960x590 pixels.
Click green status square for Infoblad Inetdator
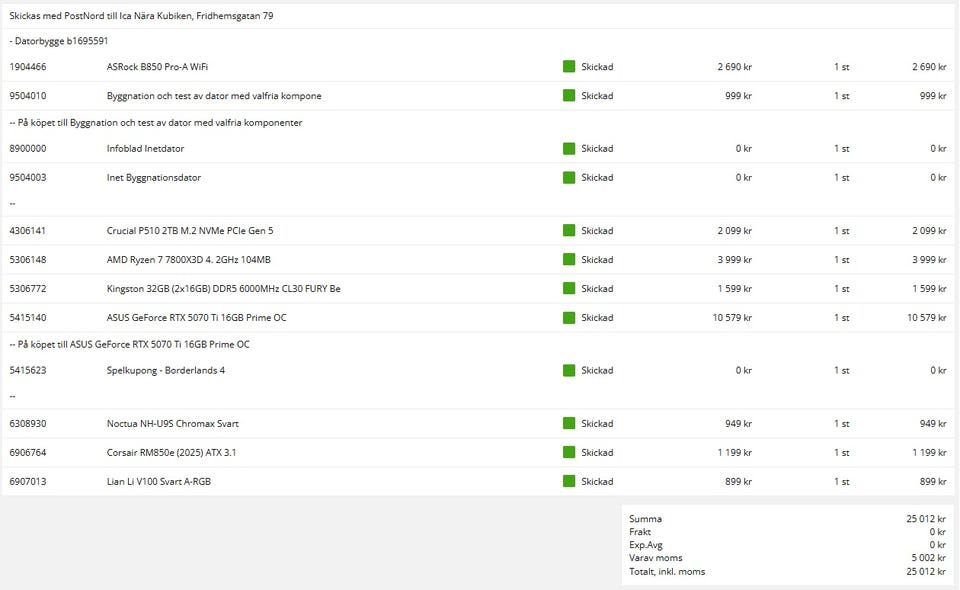pyautogui.click(x=569, y=148)
